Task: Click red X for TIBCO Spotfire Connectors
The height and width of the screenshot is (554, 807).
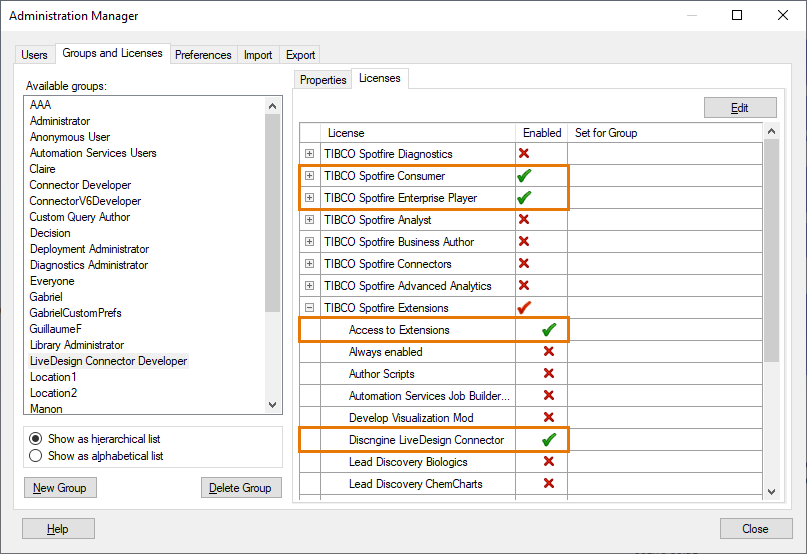Action: tap(524, 264)
